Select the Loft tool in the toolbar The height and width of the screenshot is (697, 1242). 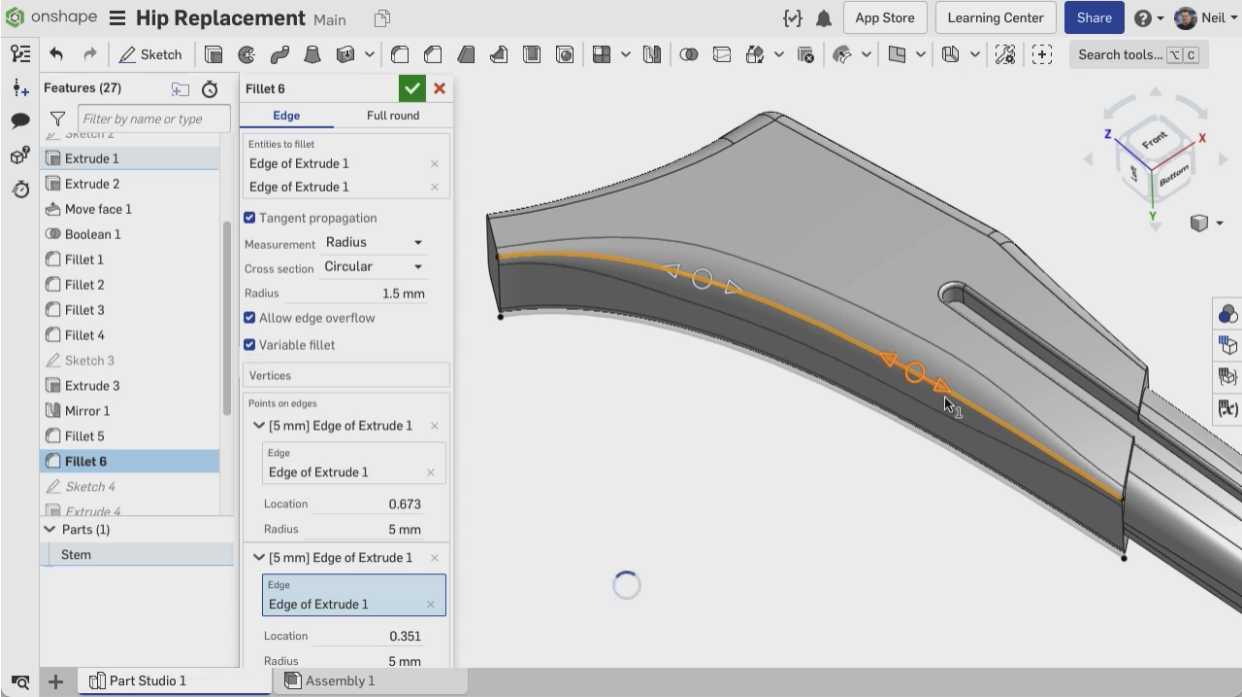313,55
